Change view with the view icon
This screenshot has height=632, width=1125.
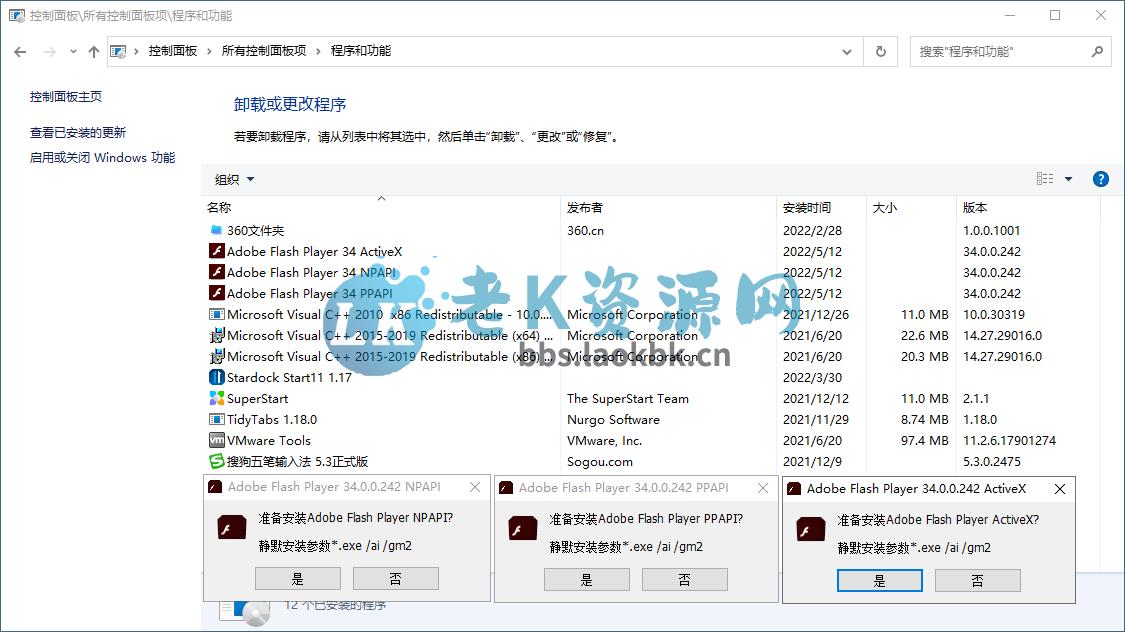(1045, 179)
